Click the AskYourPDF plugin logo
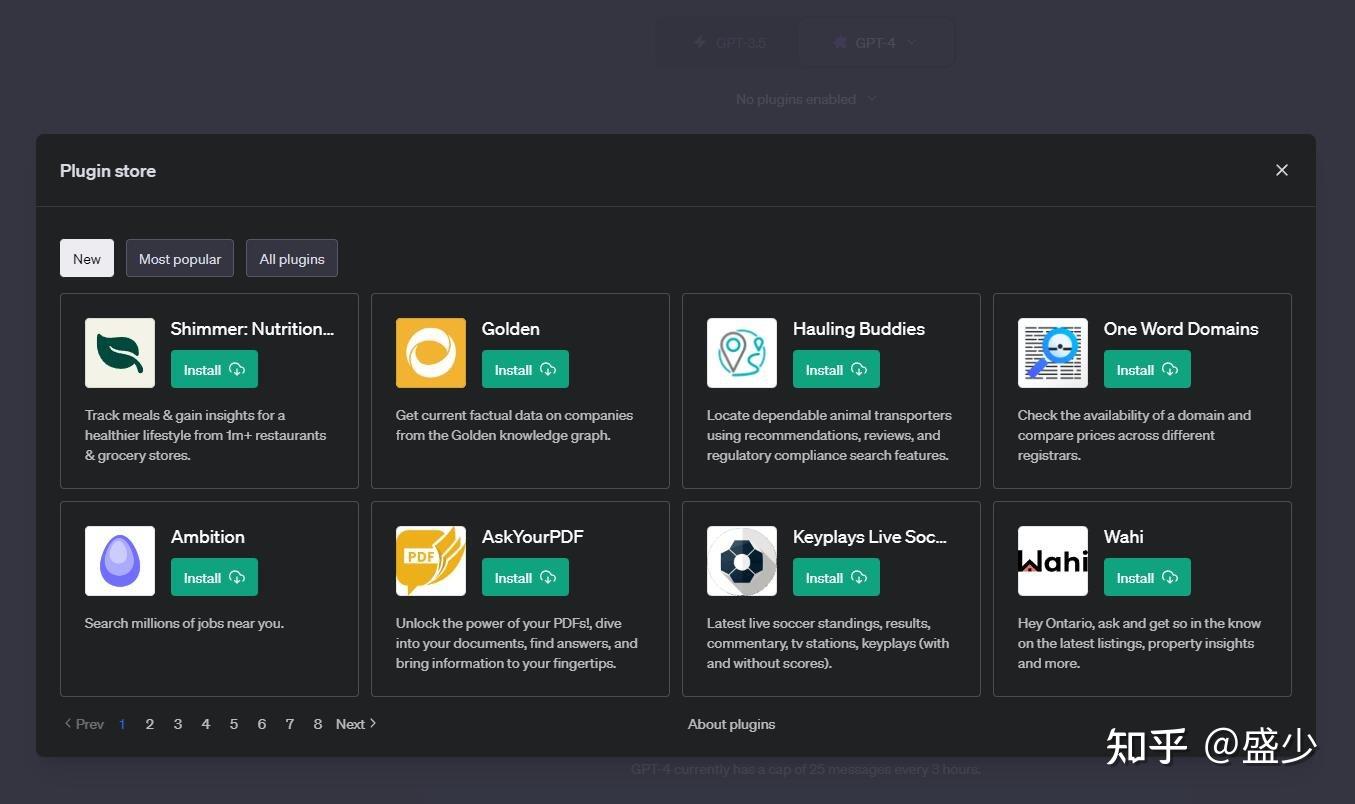Screen dimensions: 1355x804 tap(431, 561)
